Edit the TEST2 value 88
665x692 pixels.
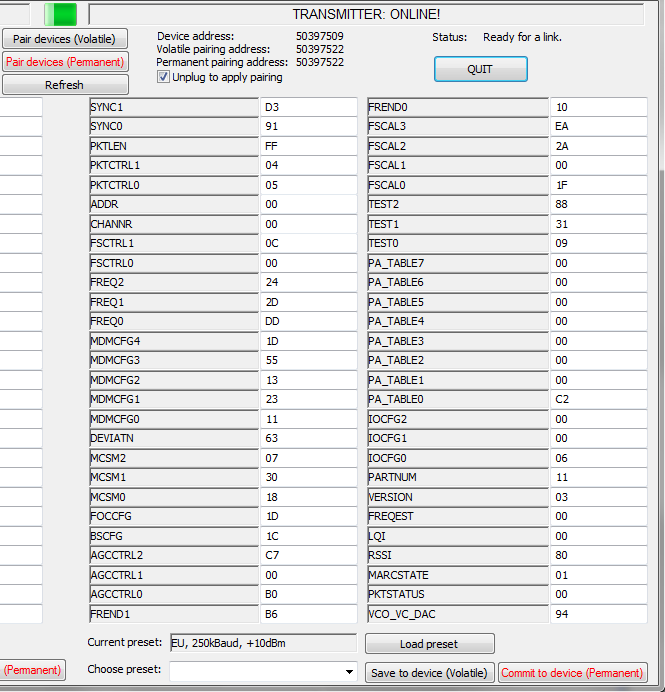pos(599,205)
